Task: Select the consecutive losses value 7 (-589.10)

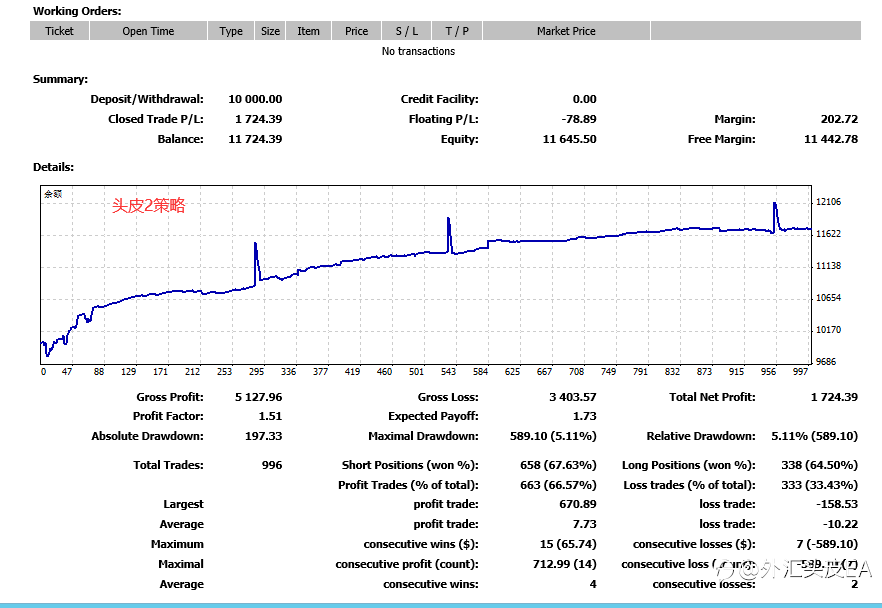Action: [827, 544]
